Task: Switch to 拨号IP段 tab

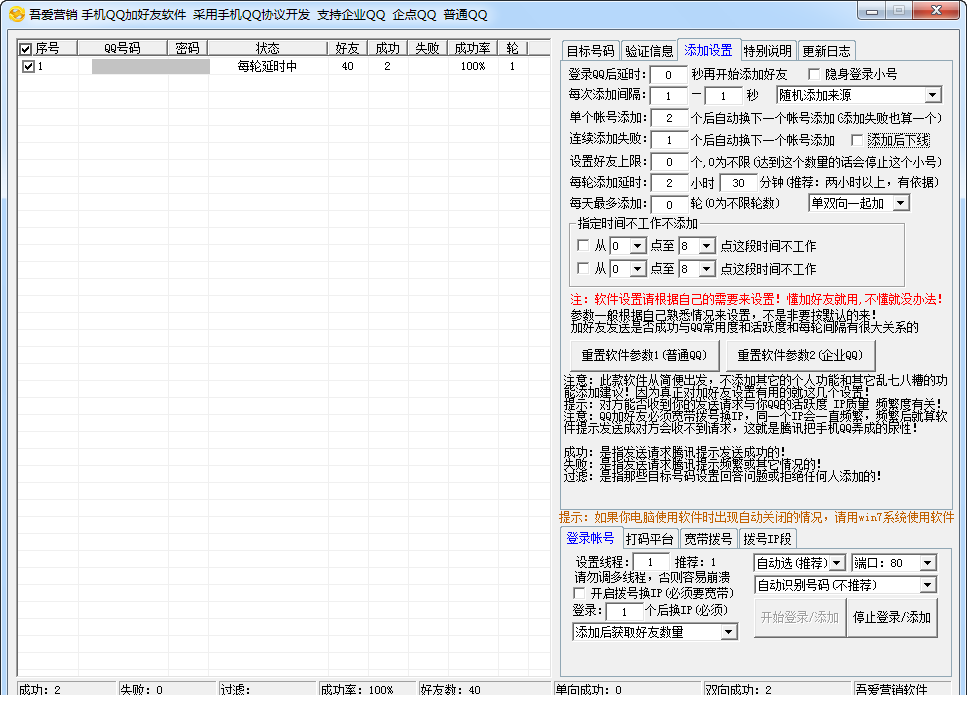Action: [x=767, y=538]
